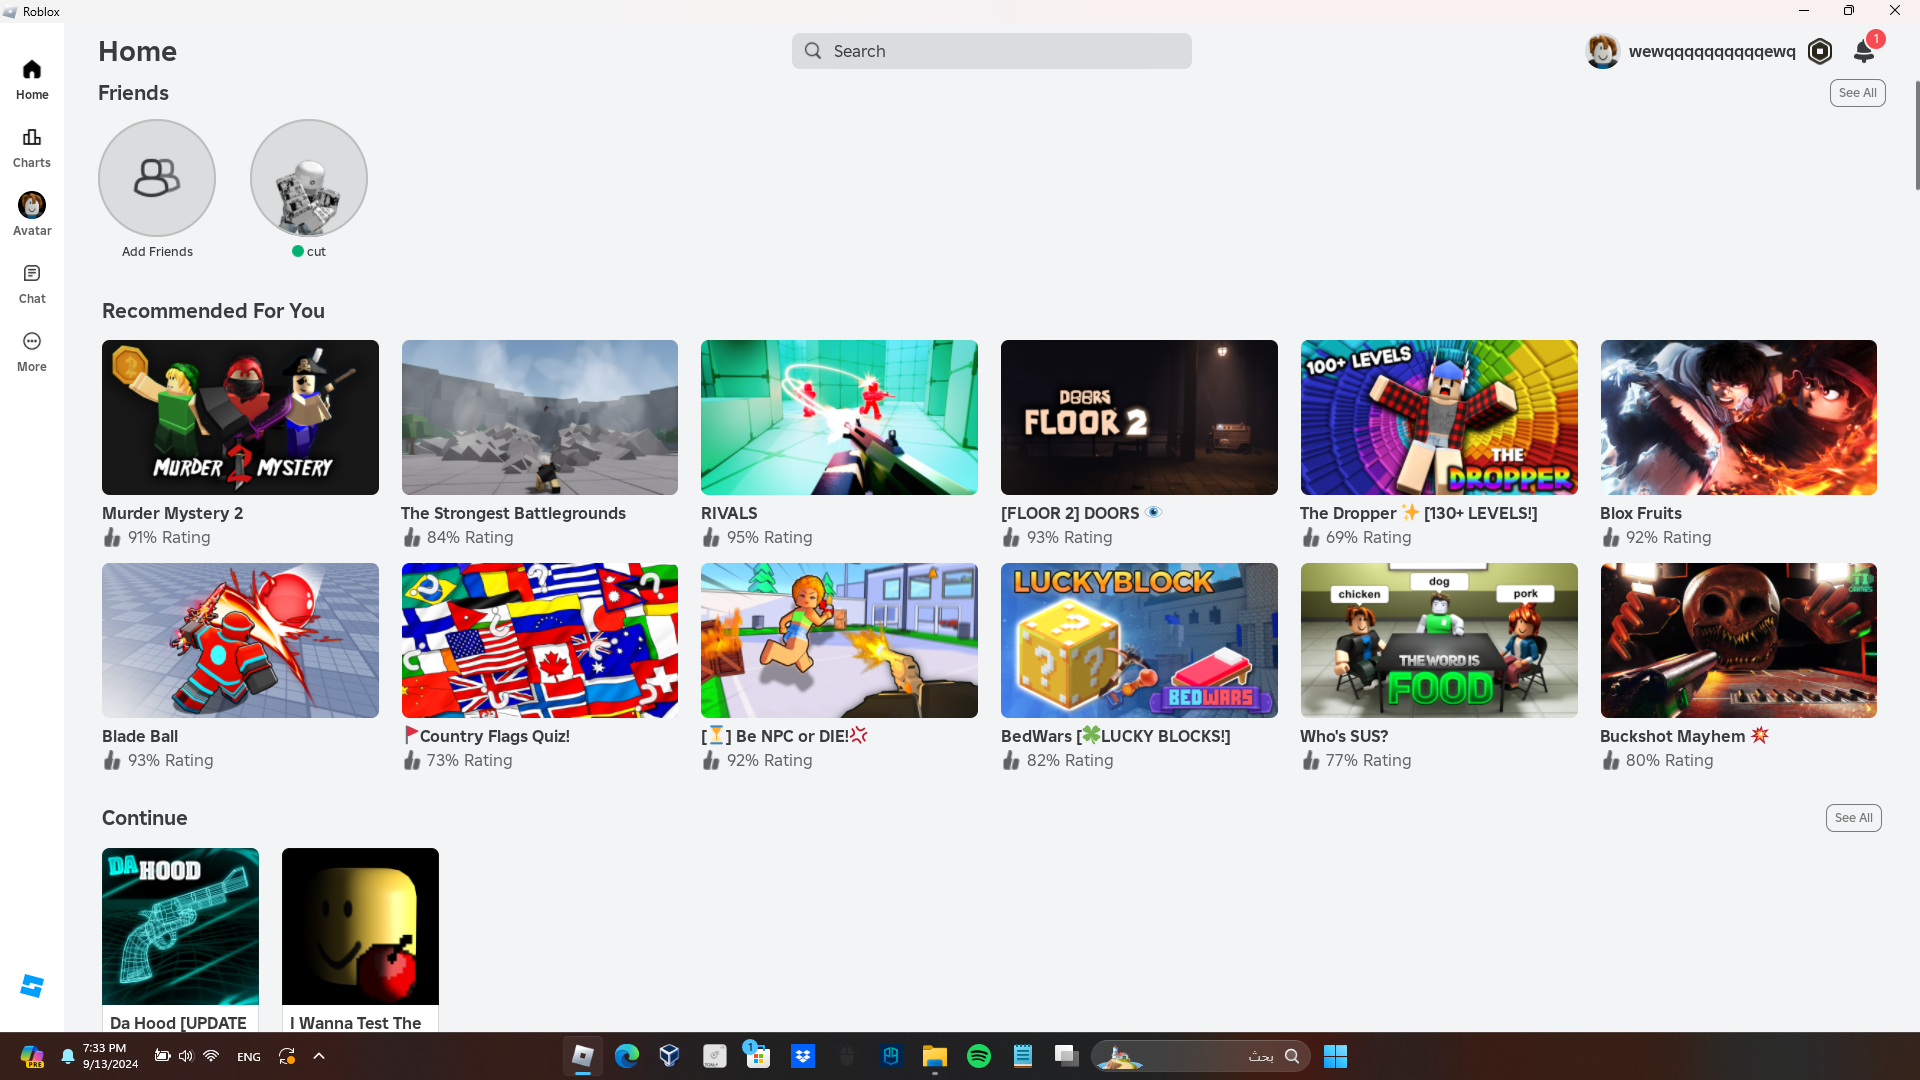Screen dimensions: 1920x1080
Task: Open the Who's SUS? thumbnail
Action: pos(1439,640)
